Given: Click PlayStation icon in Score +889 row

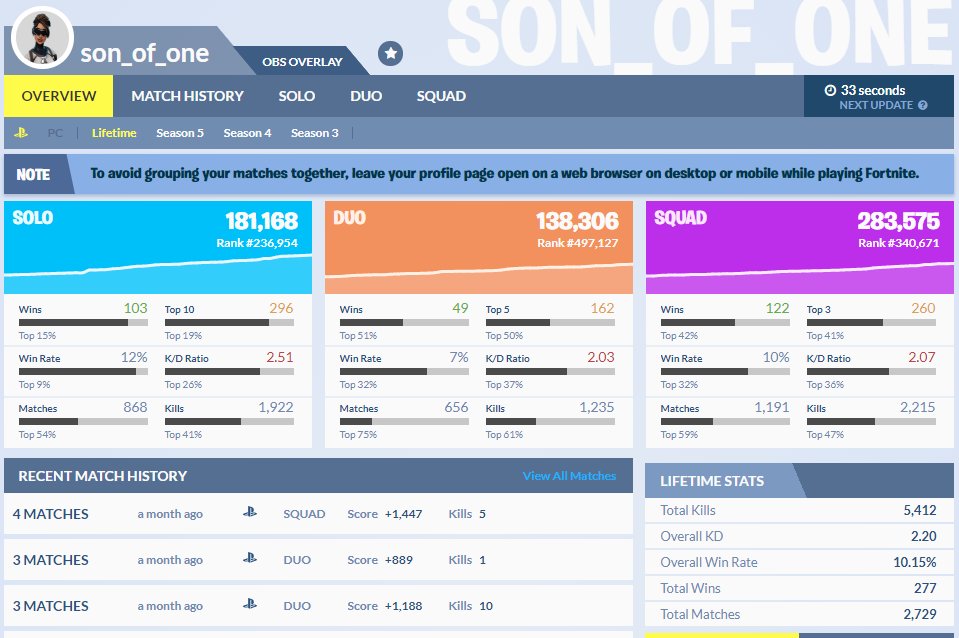Looking at the screenshot, I should tap(250, 558).
